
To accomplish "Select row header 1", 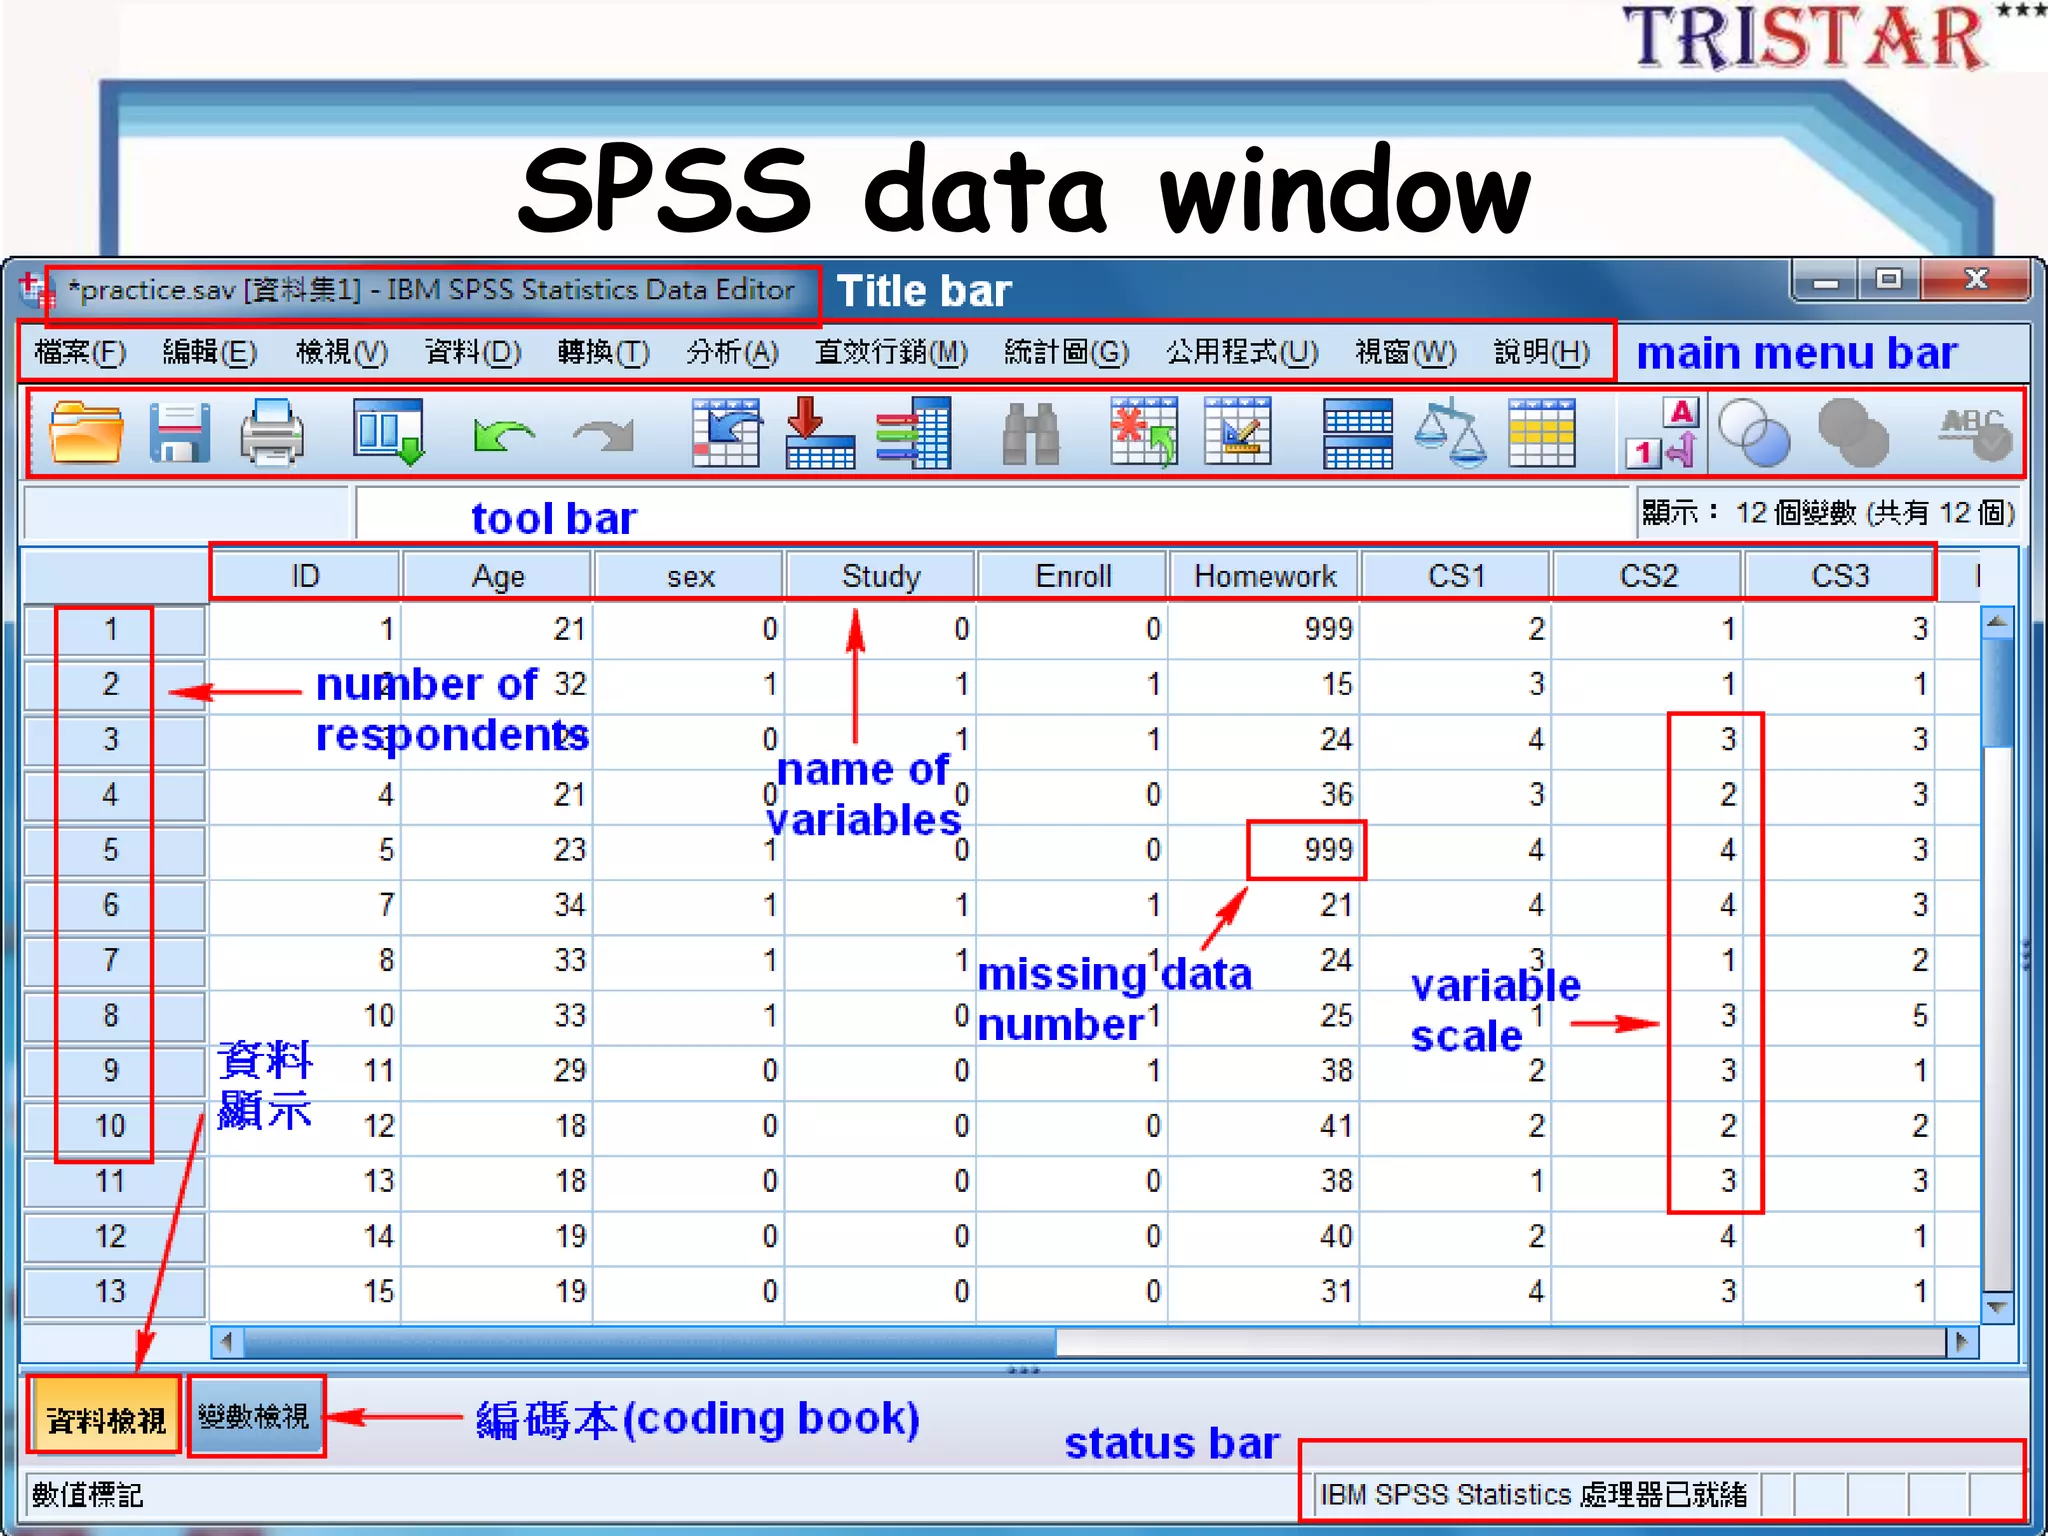I will pos(113,629).
